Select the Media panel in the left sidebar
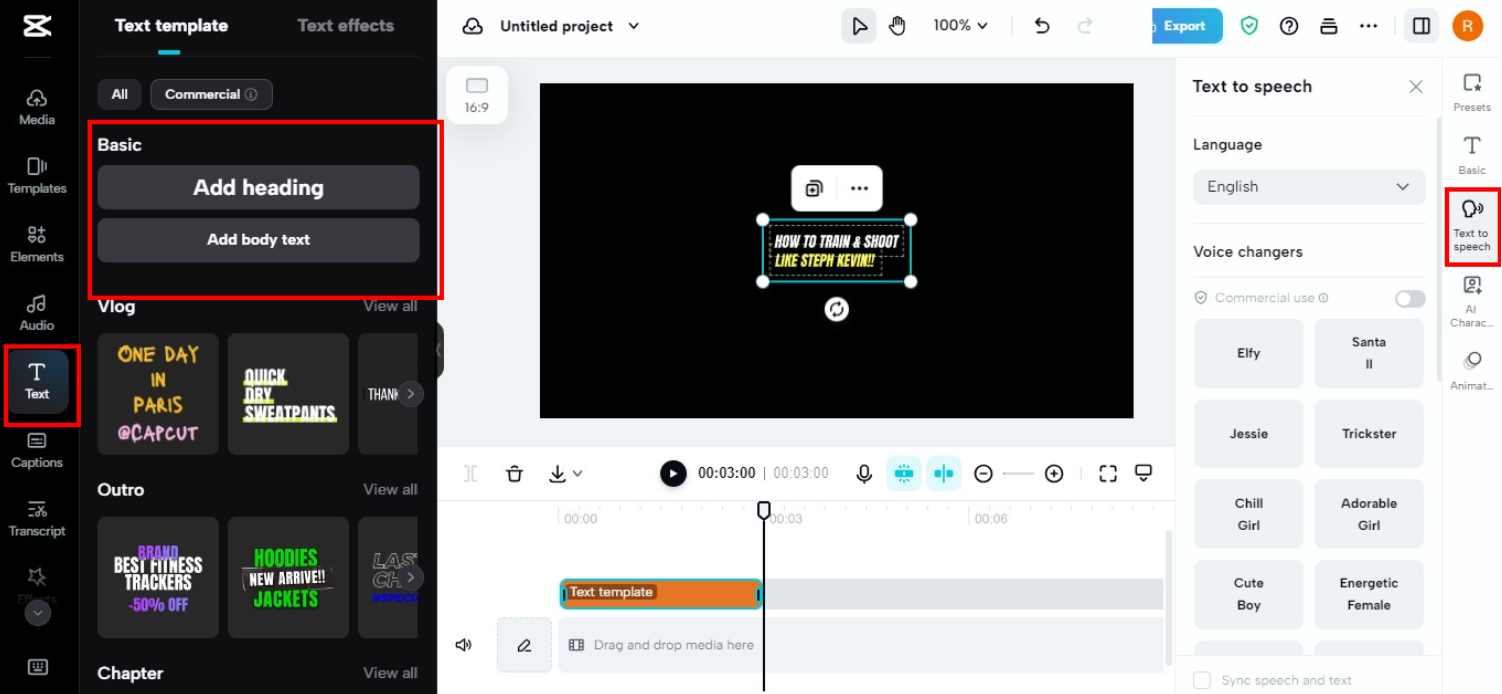The image size is (1502, 694). 36,105
